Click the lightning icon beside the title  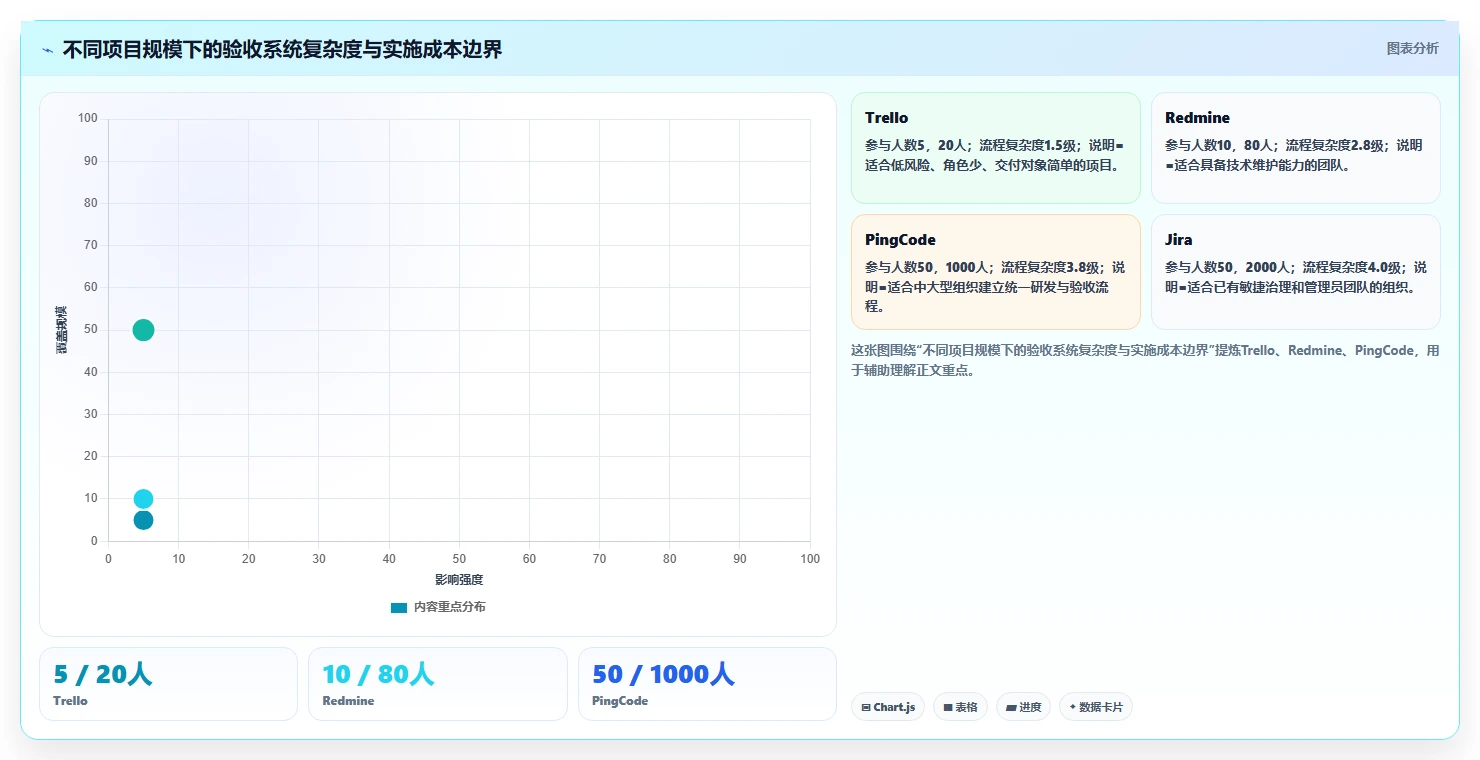48,50
